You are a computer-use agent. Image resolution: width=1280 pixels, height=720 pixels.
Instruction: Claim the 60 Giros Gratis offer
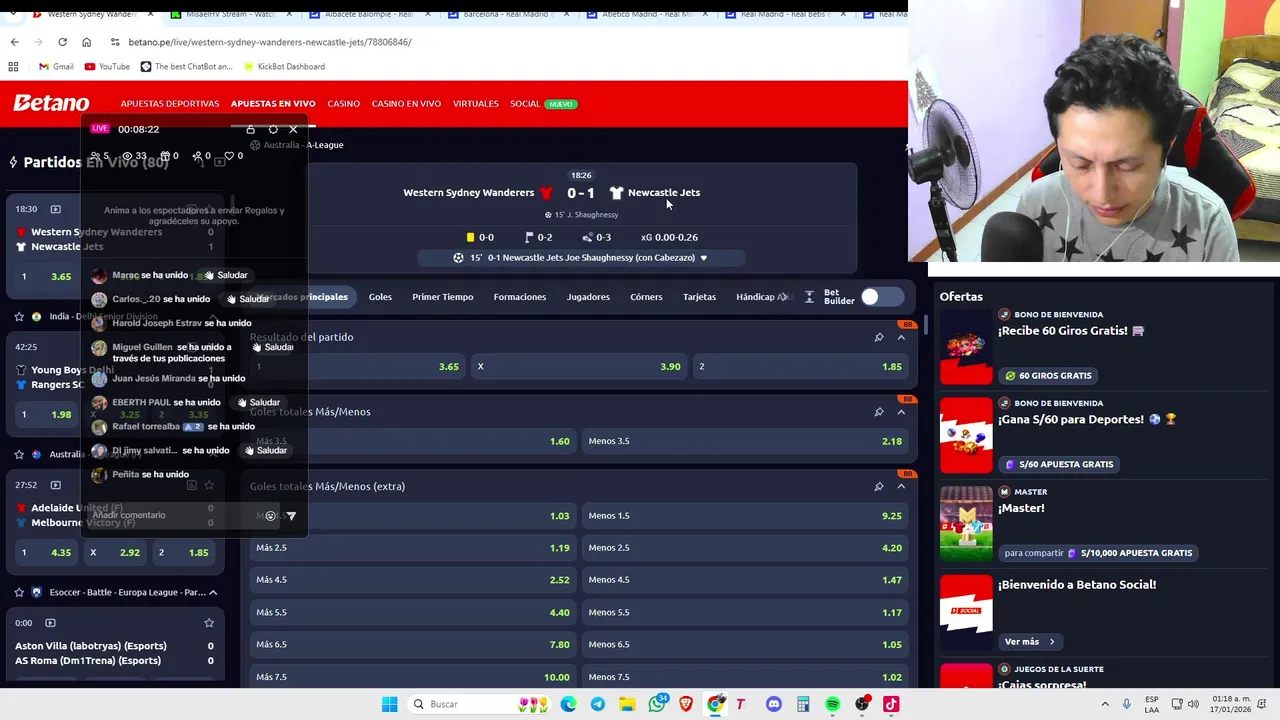tap(1048, 376)
